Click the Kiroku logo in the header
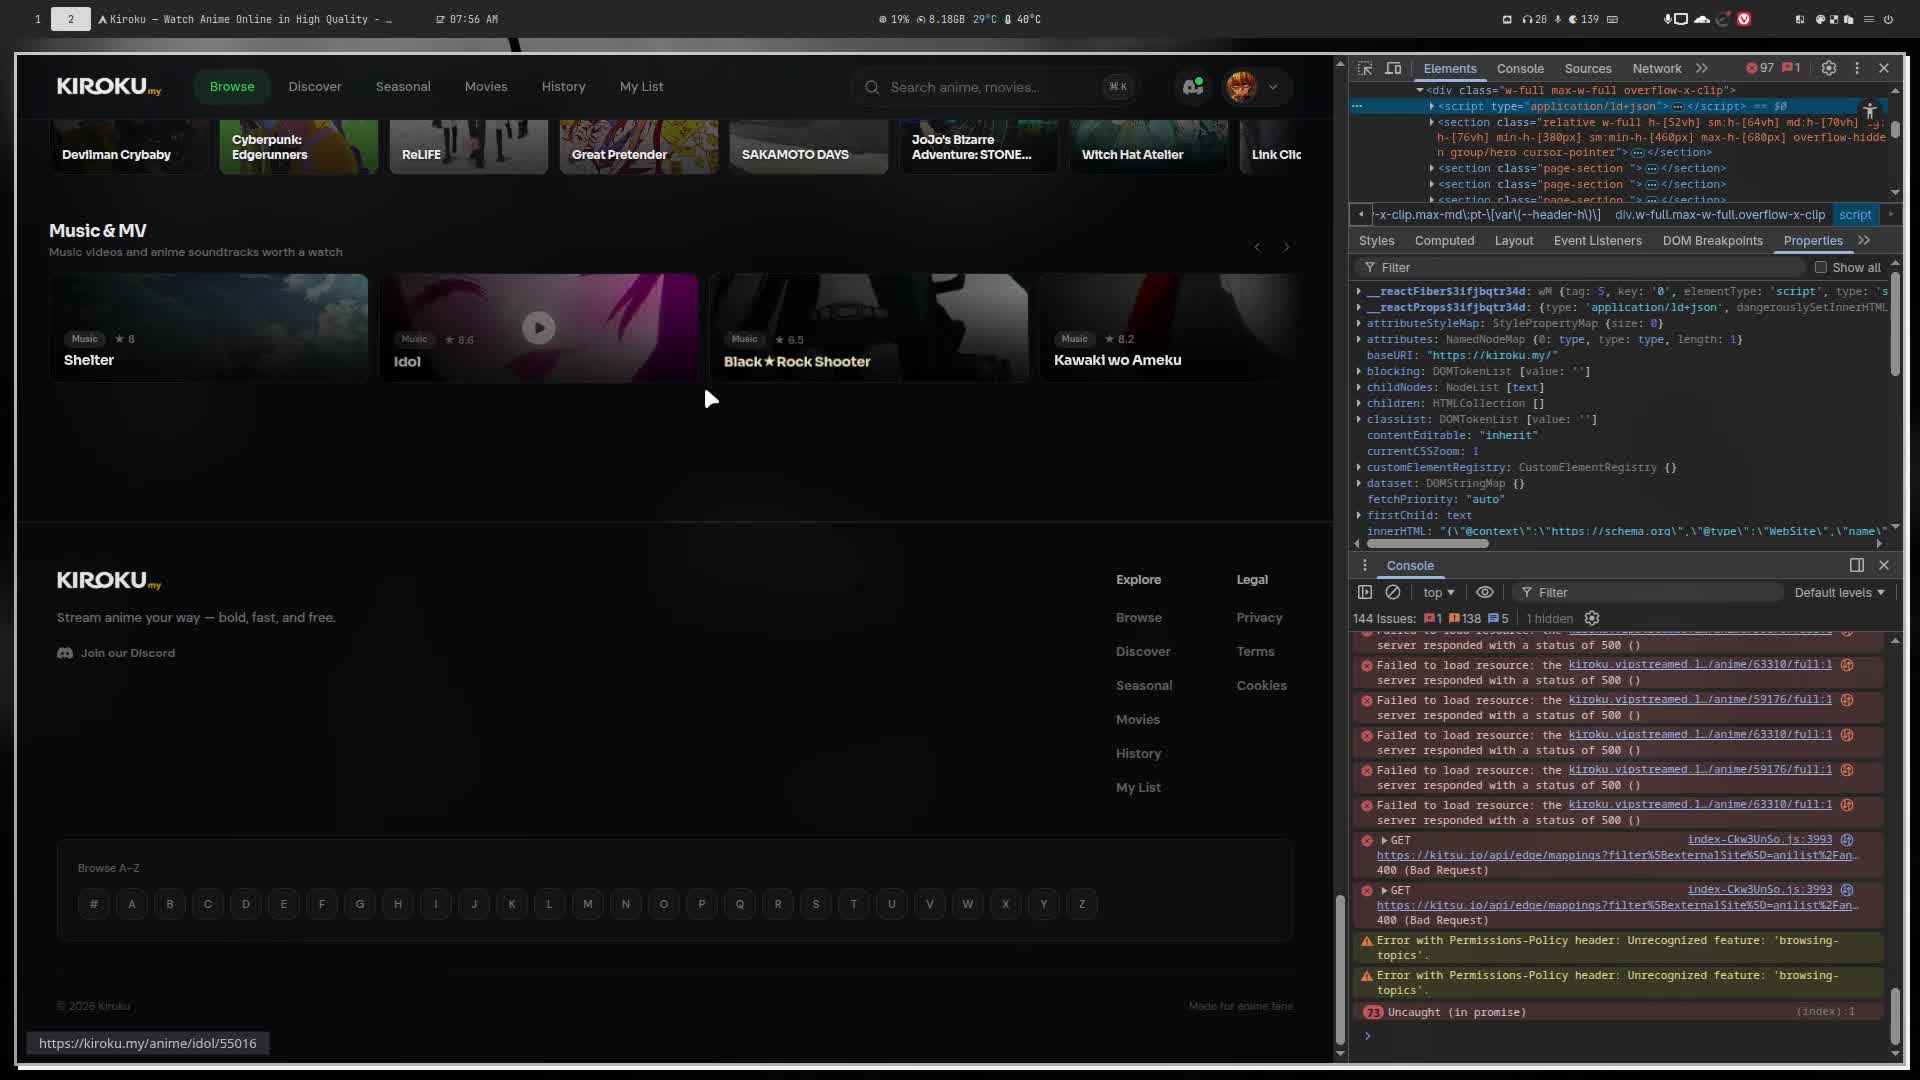The height and width of the screenshot is (1080, 1920). click(109, 87)
